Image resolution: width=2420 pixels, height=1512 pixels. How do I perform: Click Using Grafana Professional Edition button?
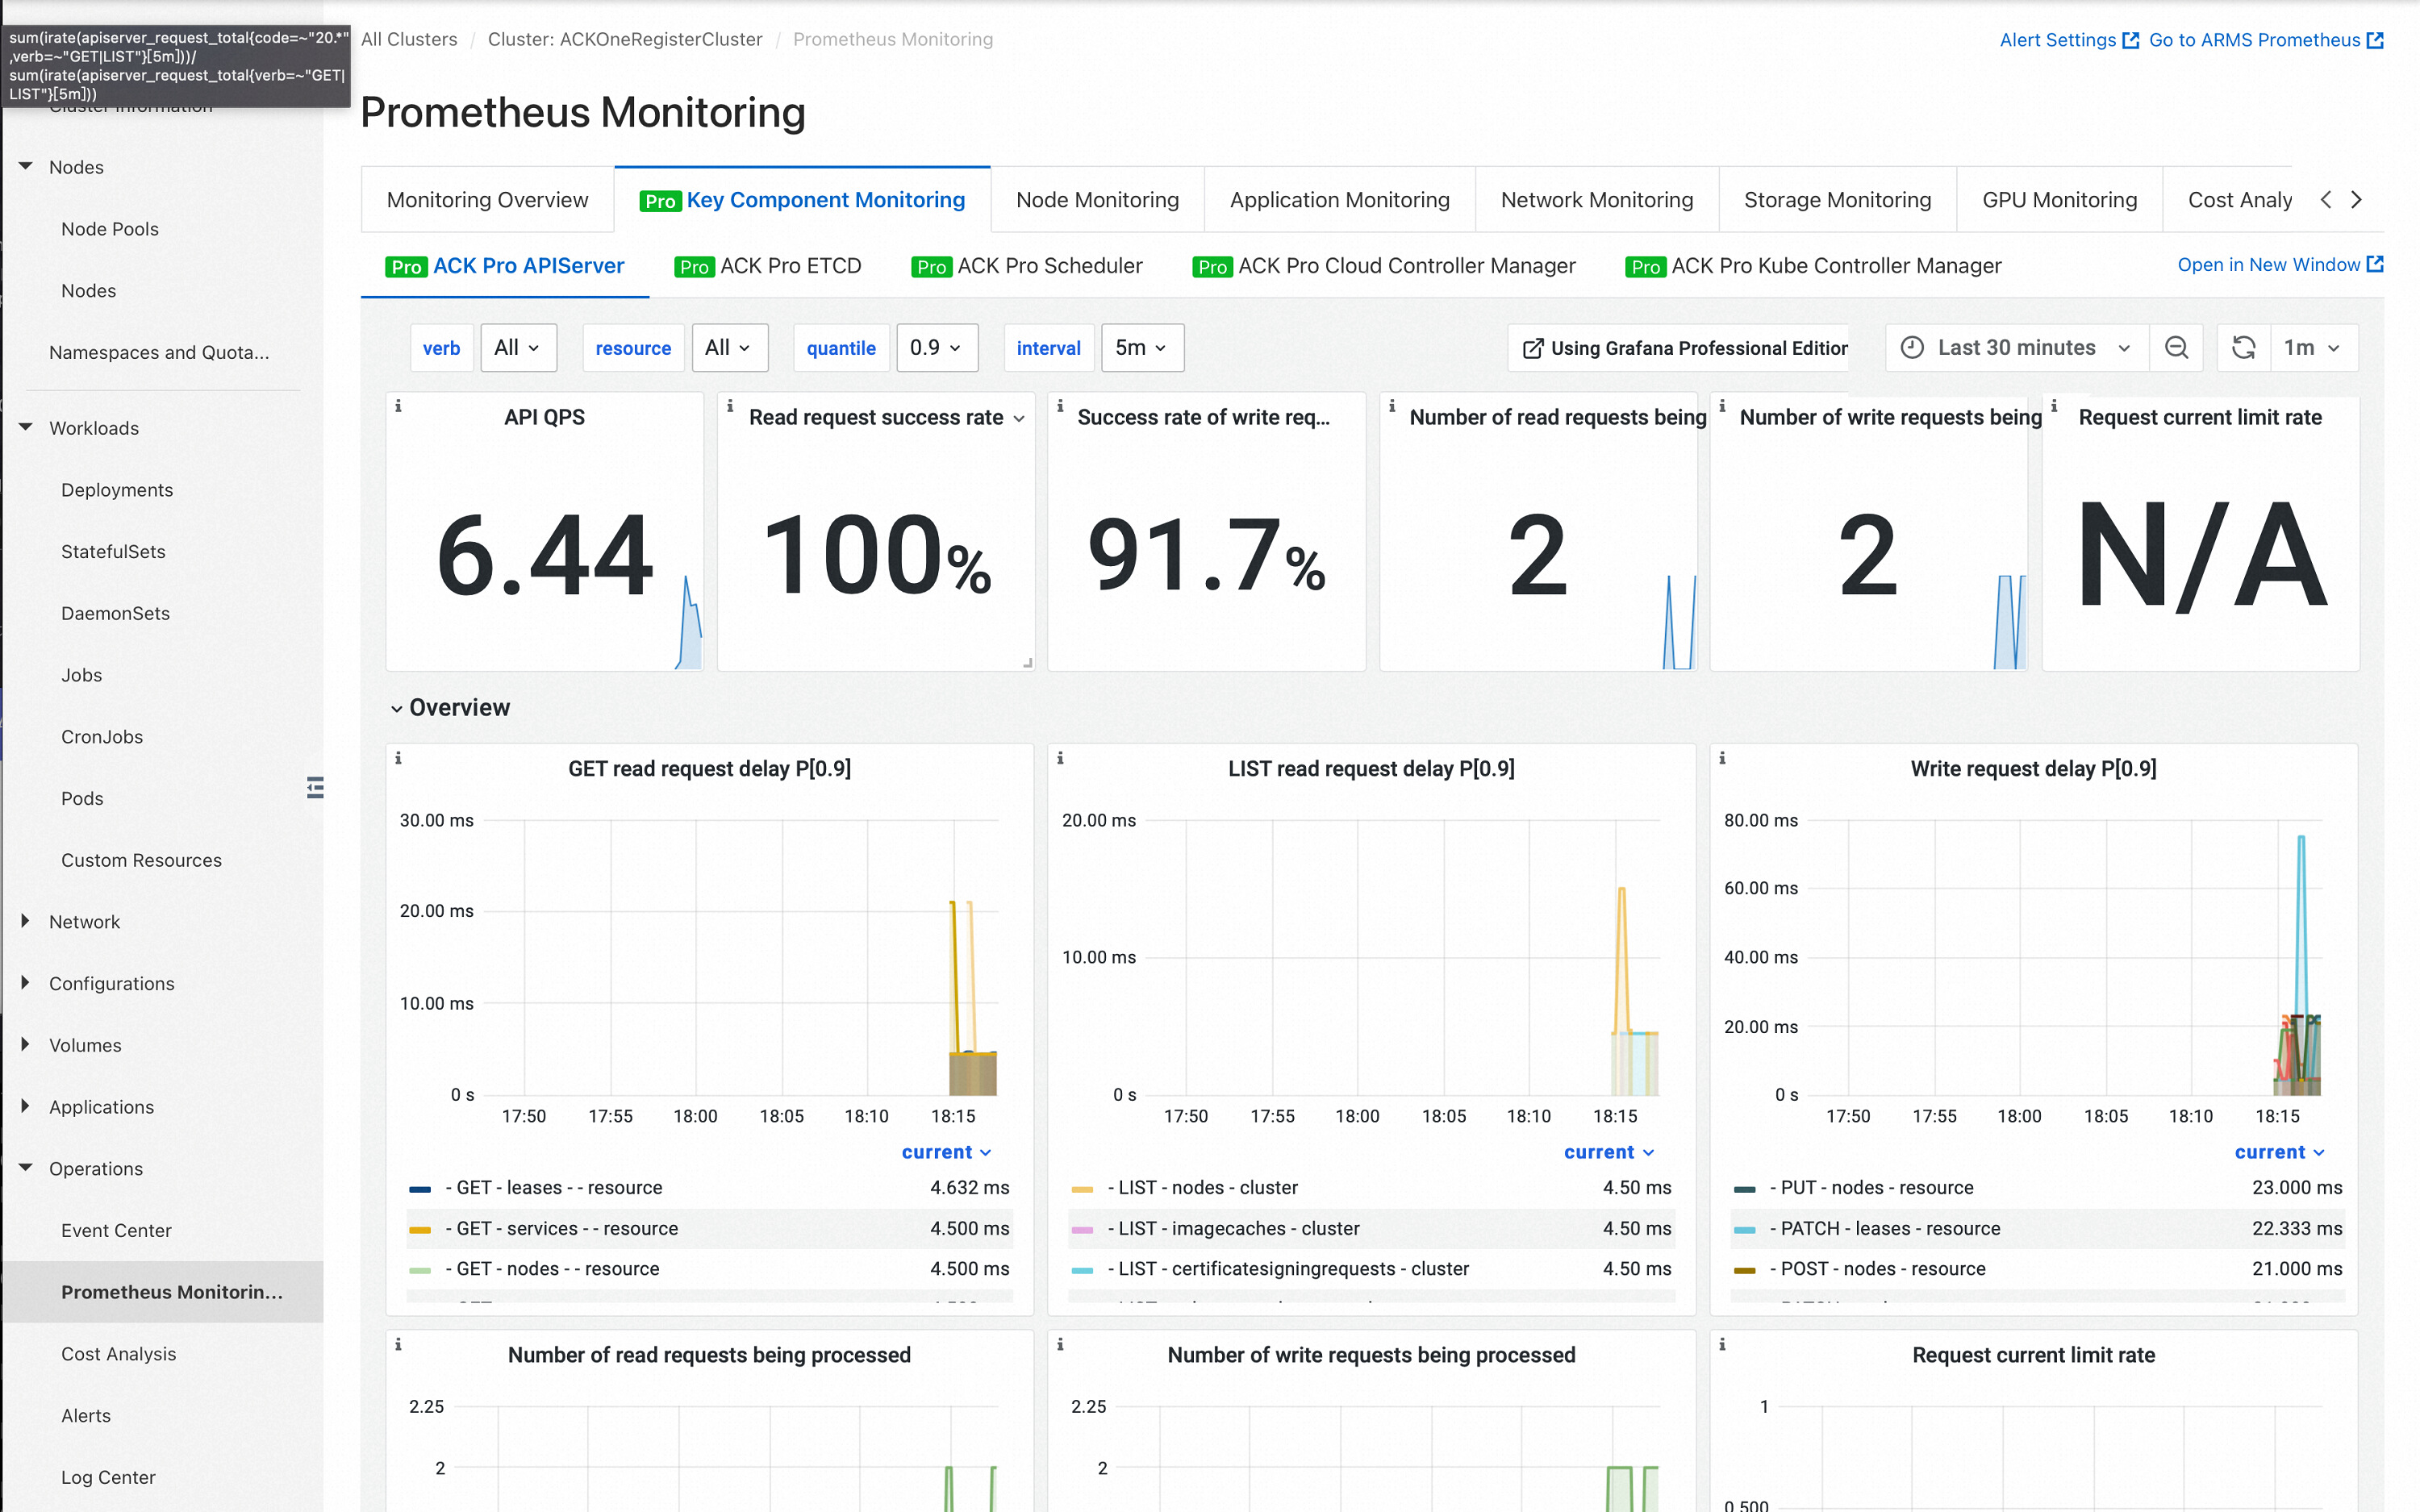[1678, 347]
